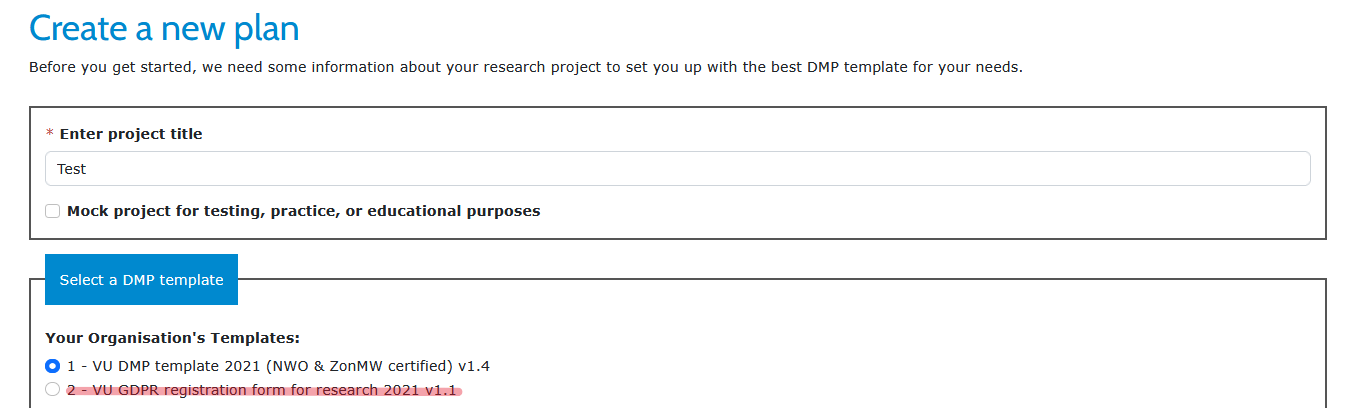Click the 'Your Organisation's Templates:' heading

click(x=173, y=339)
